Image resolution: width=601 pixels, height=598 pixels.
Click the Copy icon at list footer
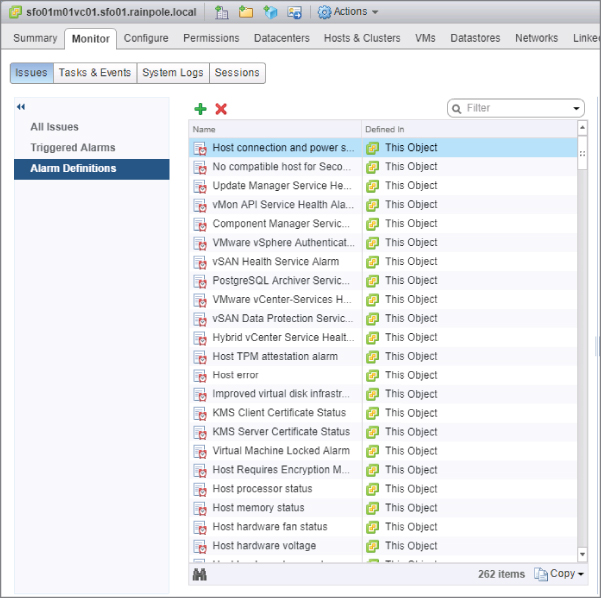click(541, 574)
